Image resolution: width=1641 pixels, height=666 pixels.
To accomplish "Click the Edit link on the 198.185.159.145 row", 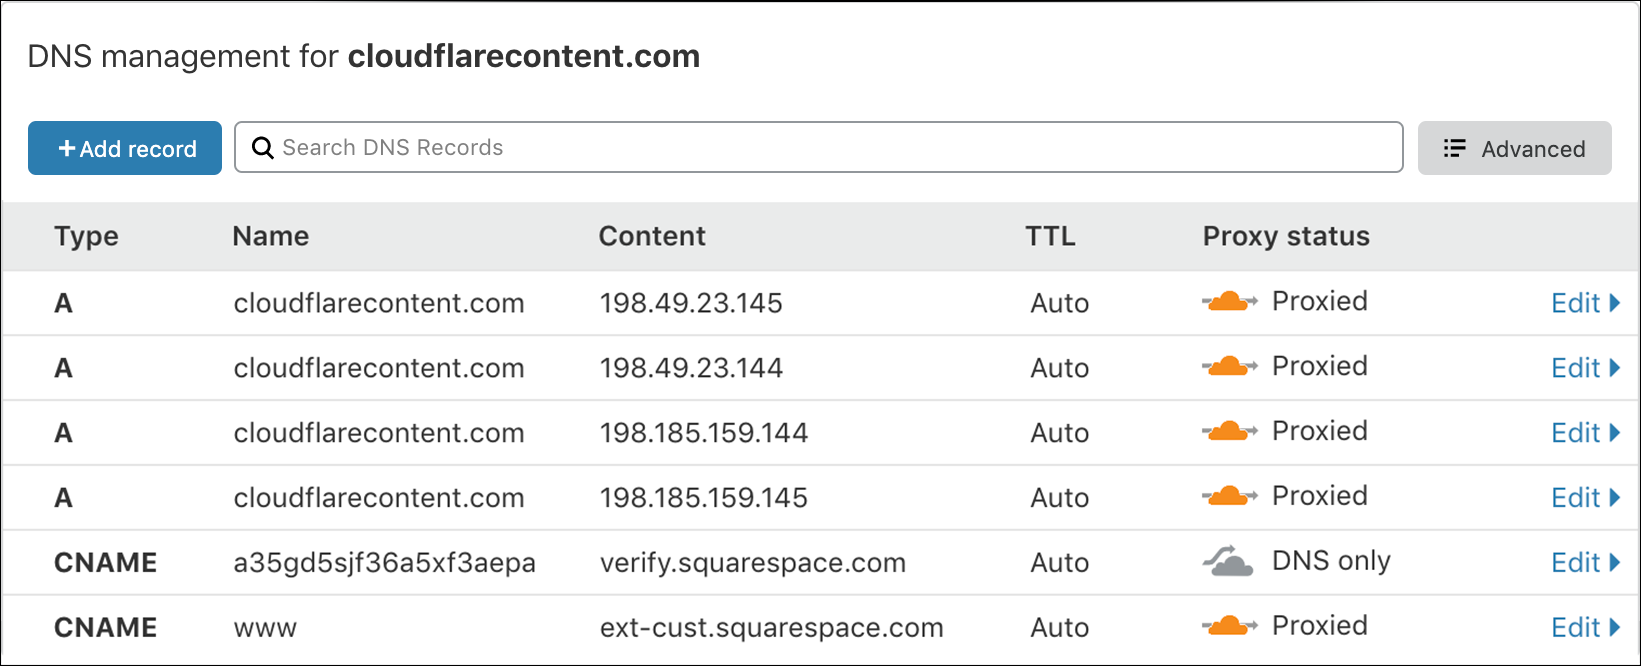I will (x=1585, y=496).
